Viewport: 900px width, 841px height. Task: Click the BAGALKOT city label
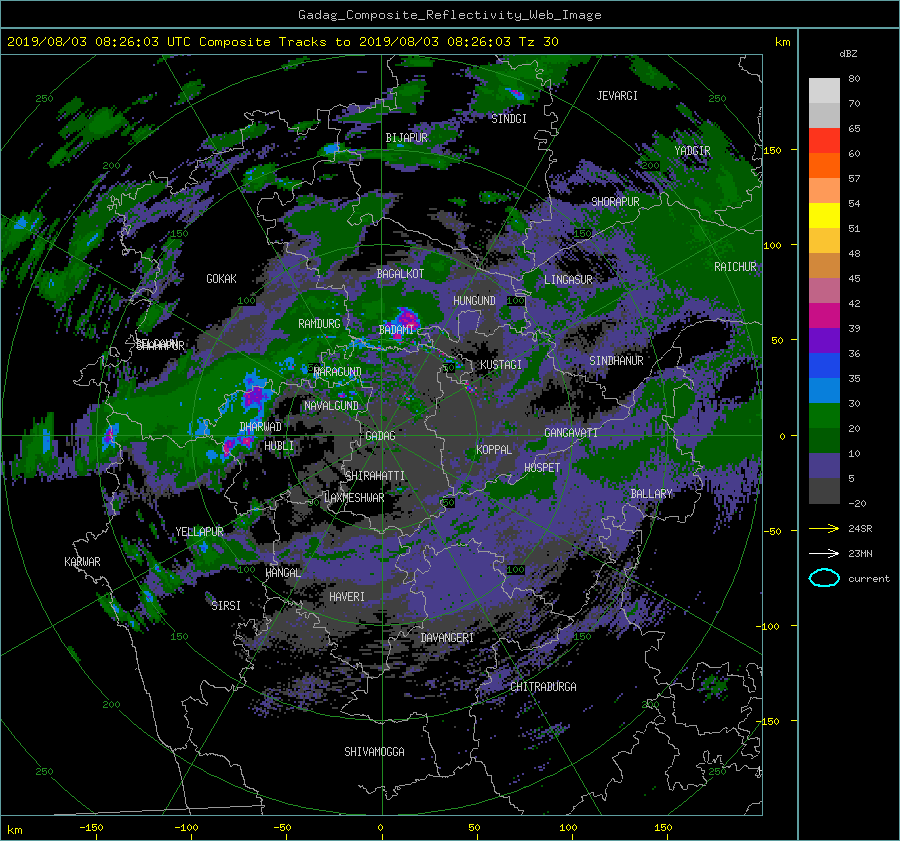click(x=400, y=274)
